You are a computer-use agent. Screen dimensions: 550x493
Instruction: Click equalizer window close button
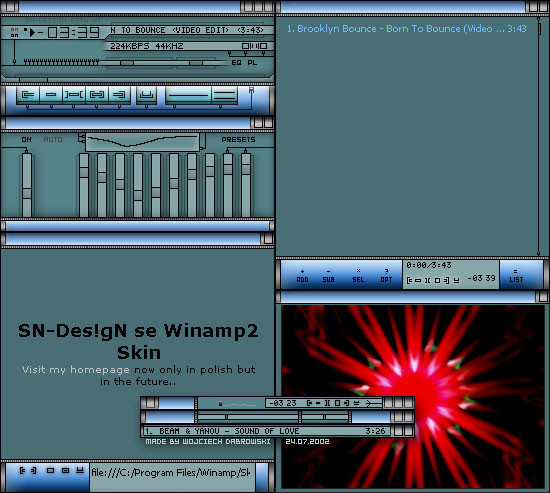point(268,122)
